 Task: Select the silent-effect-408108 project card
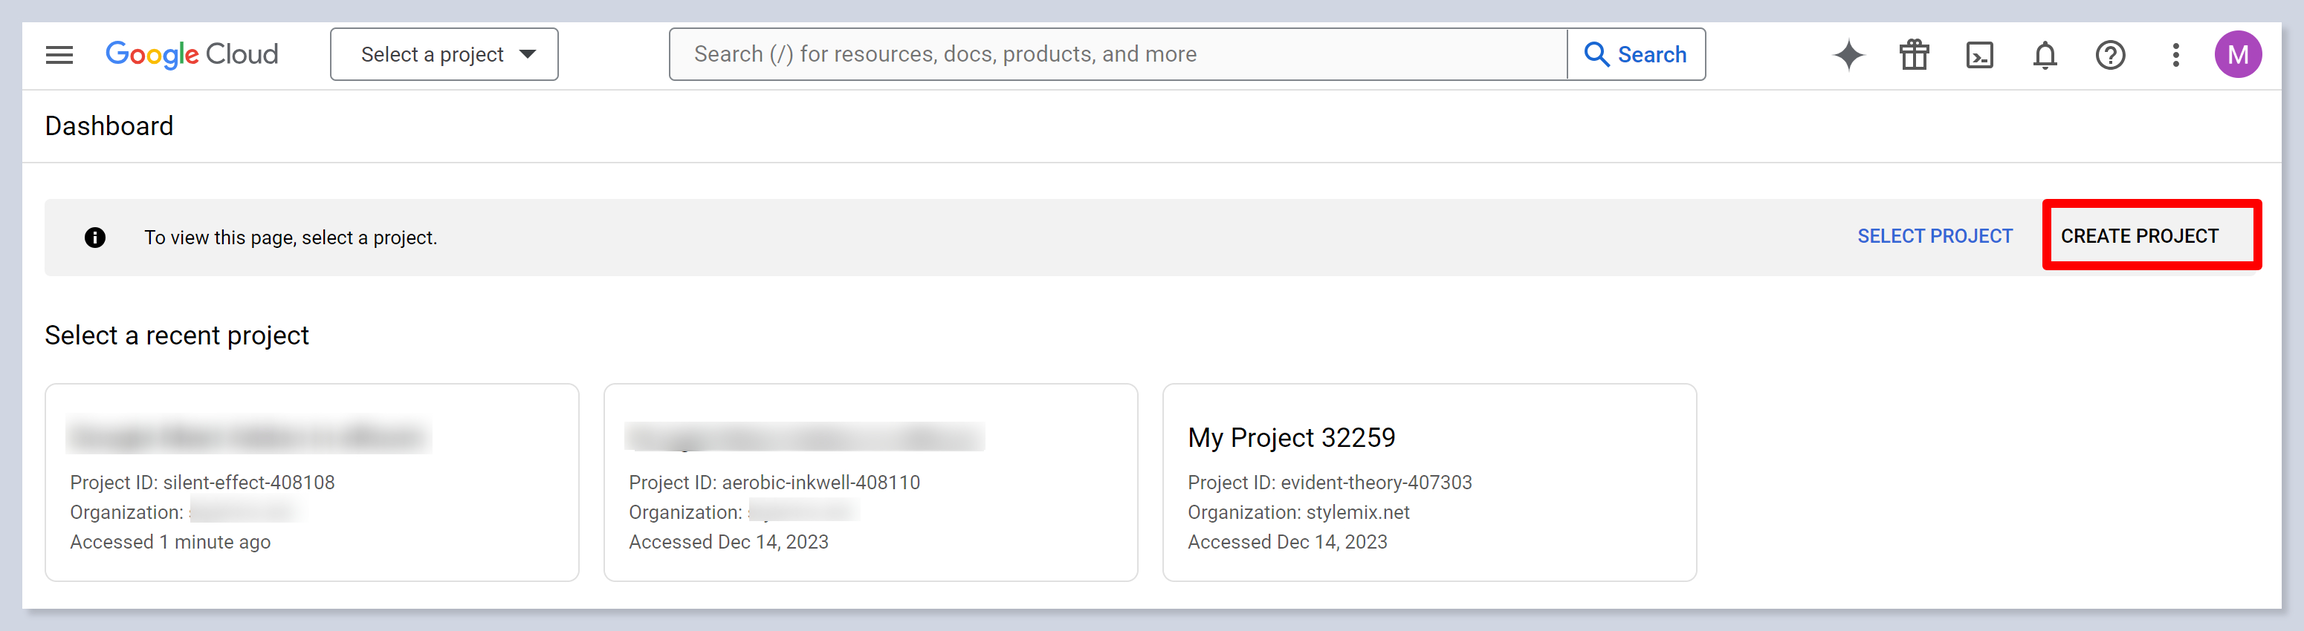point(312,482)
